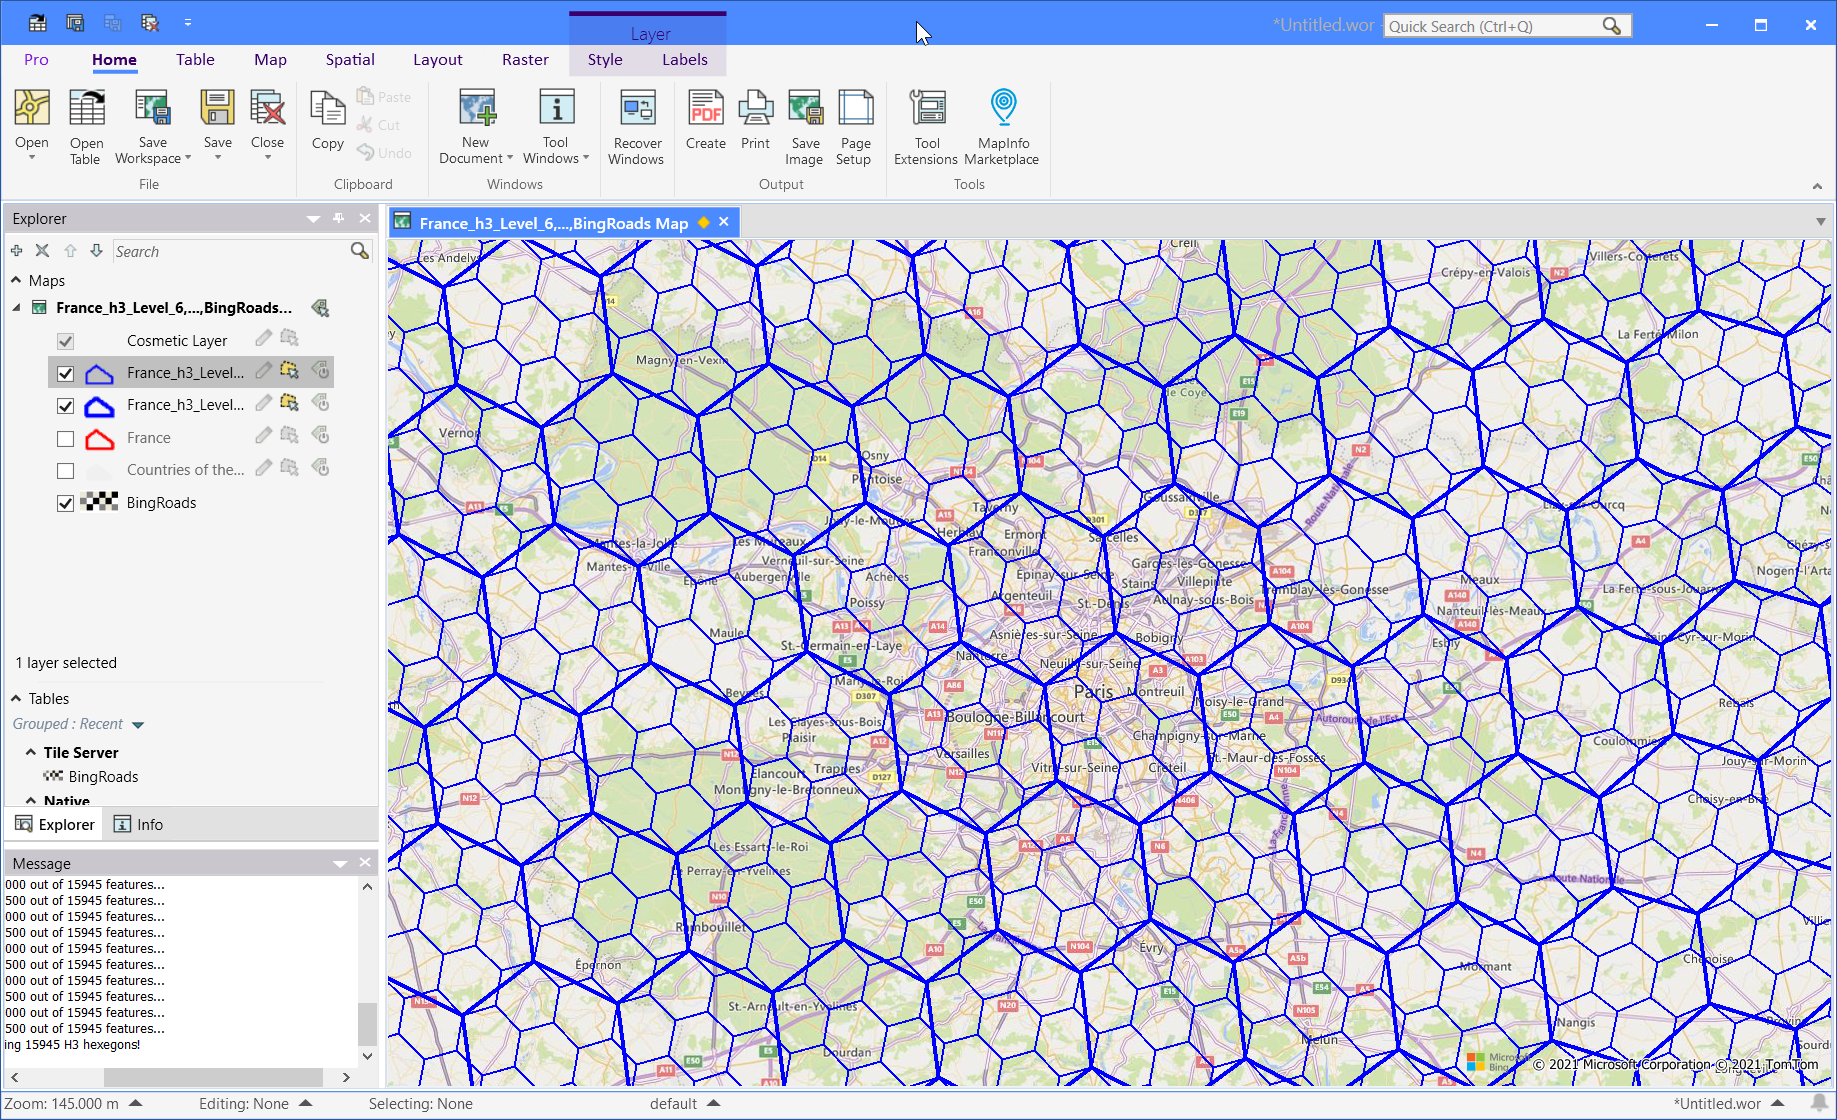This screenshot has width=1837, height=1120.
Task: Toggle selectable icon on Countries of the... layer
Action: [289, 467]
